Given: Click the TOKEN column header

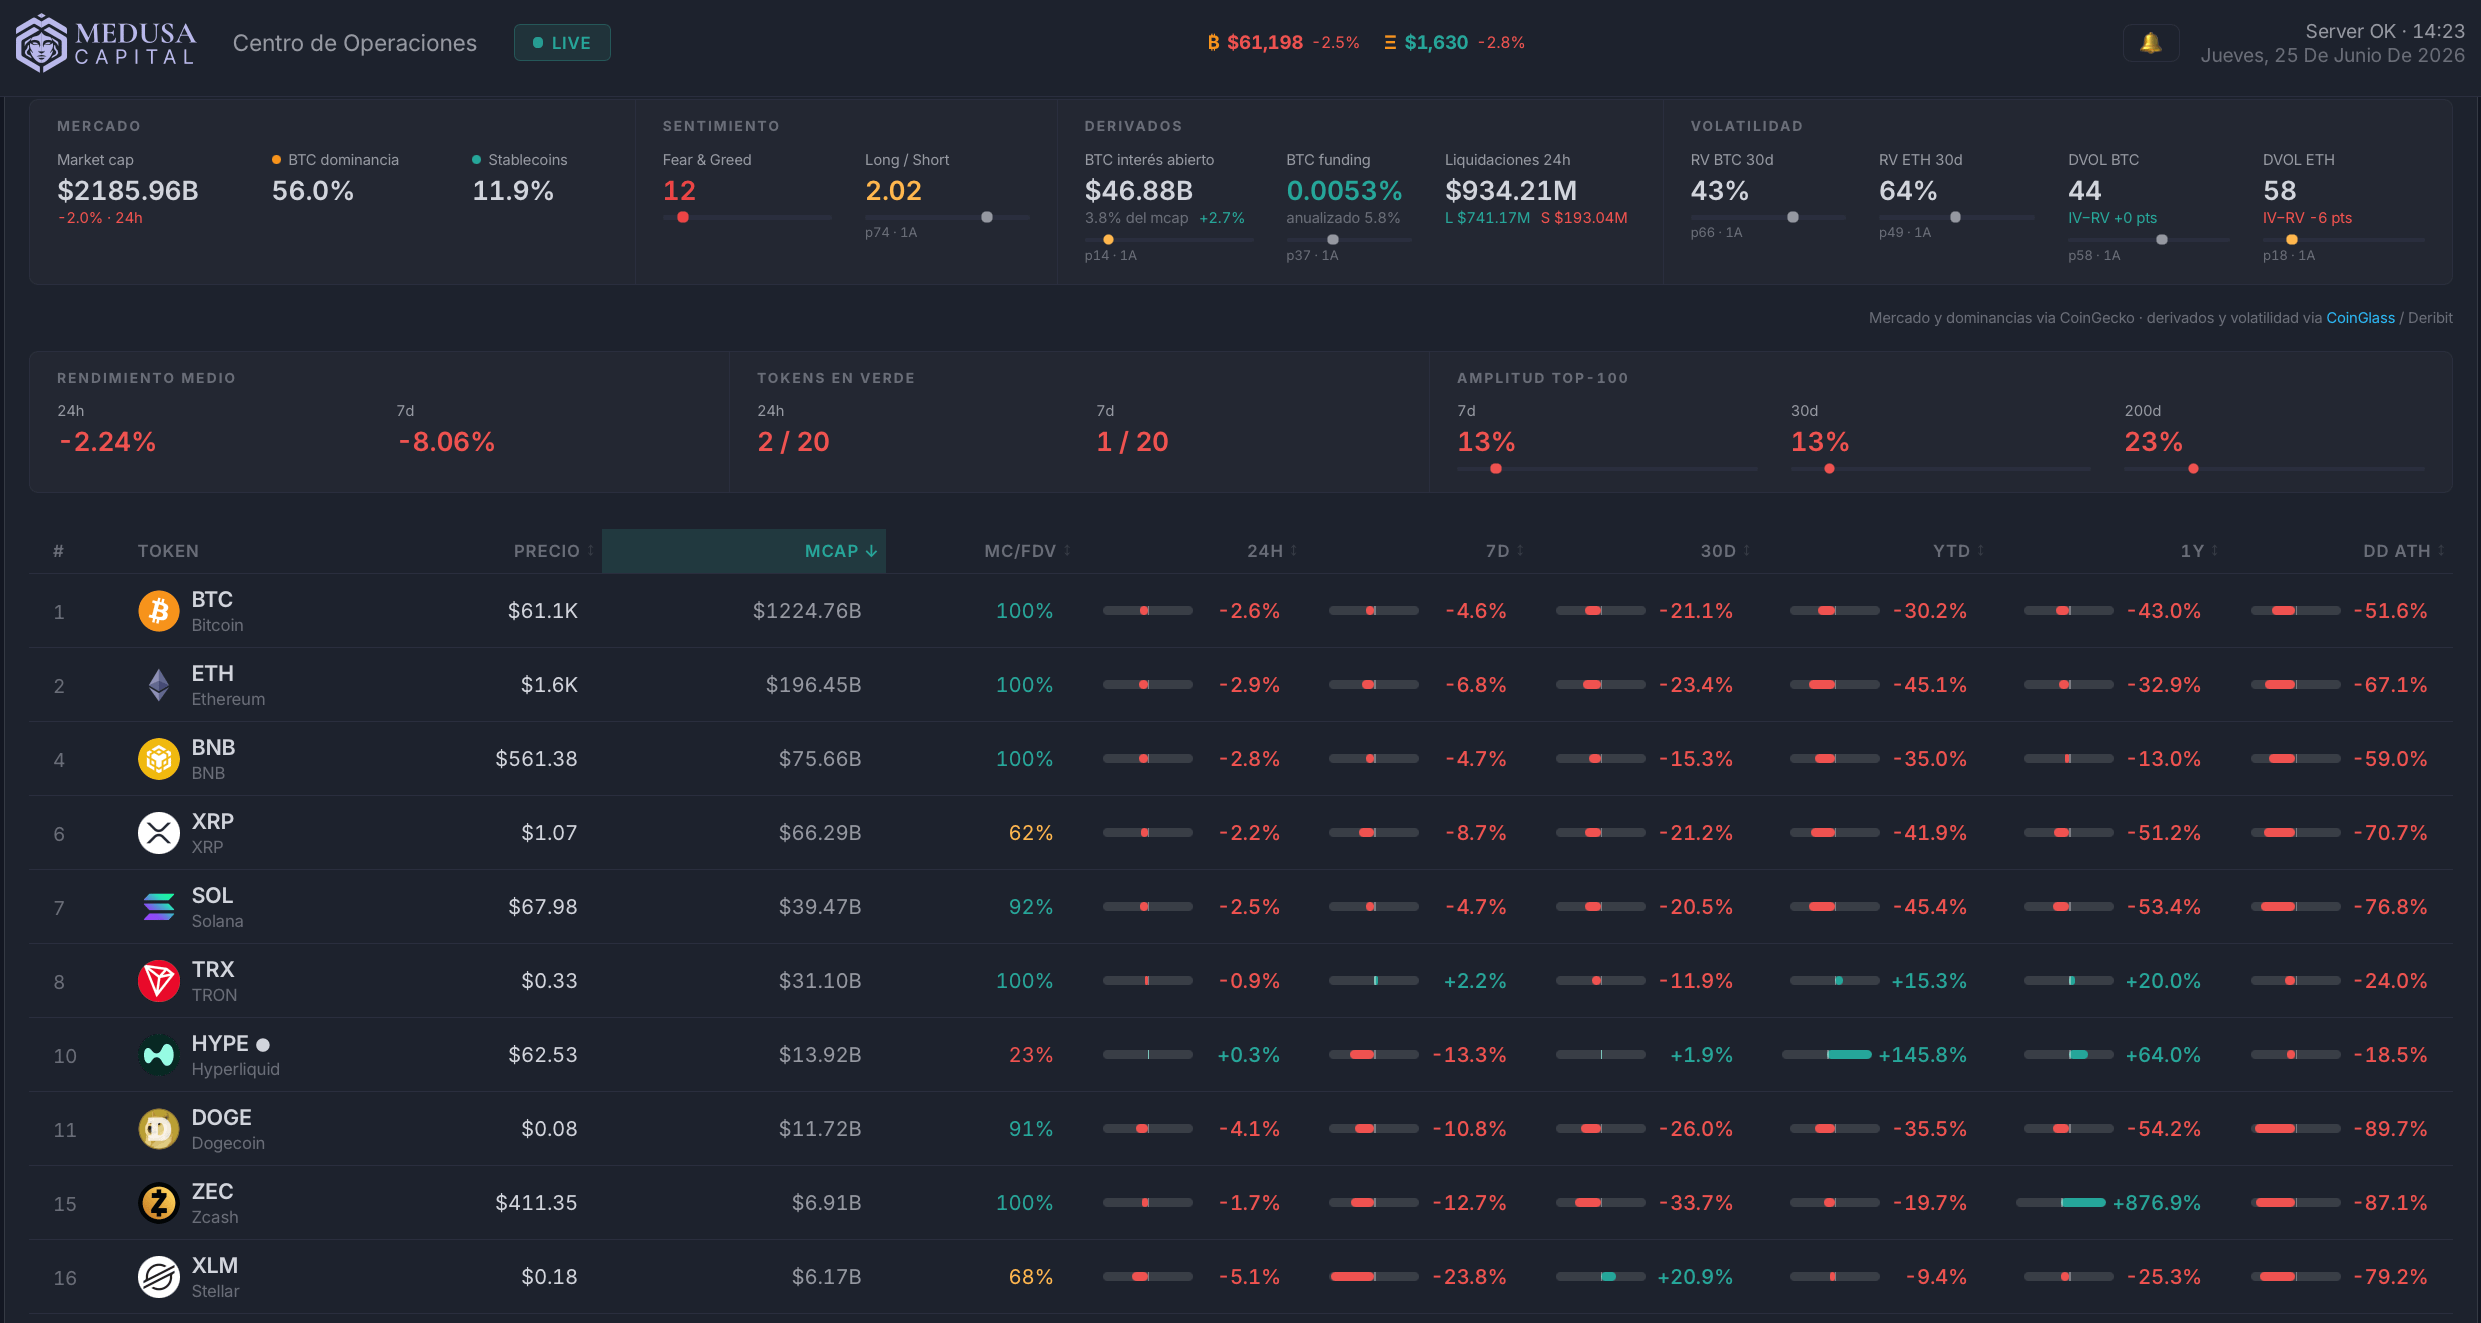Looking at the screenshot, I should tap(168, 551).
